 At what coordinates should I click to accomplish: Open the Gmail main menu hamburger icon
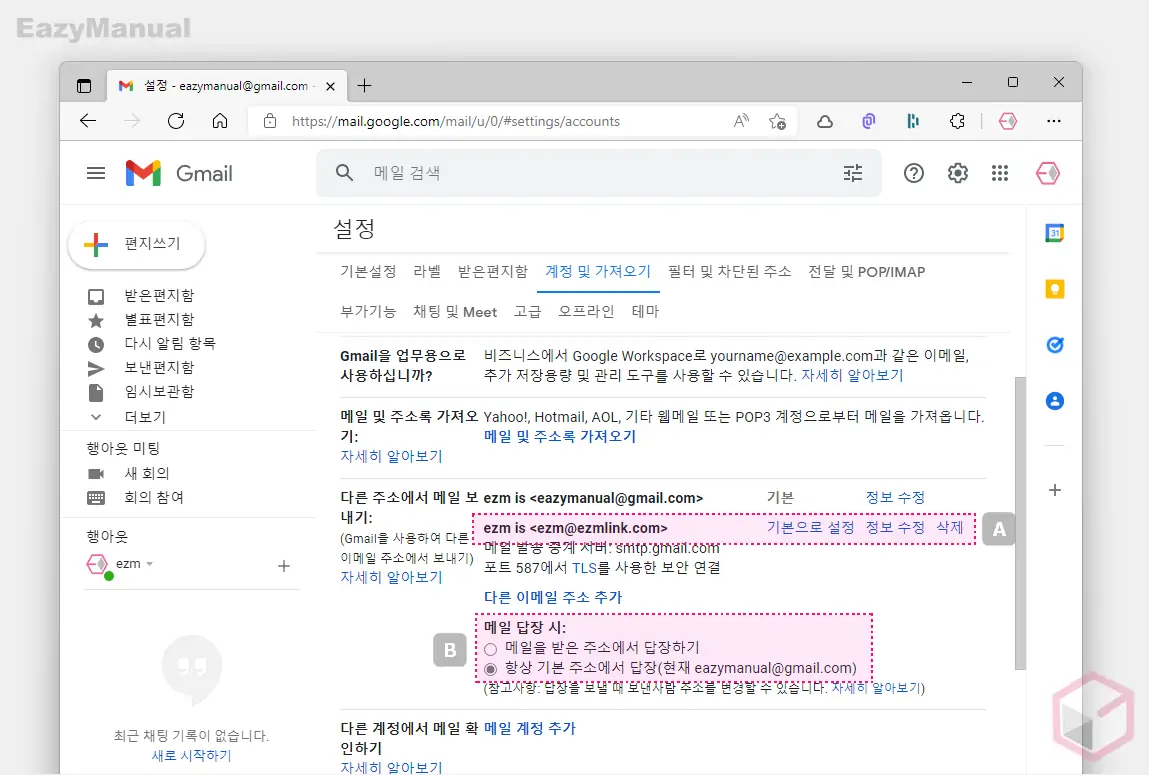pyautogui.click(x=96, y=174)
